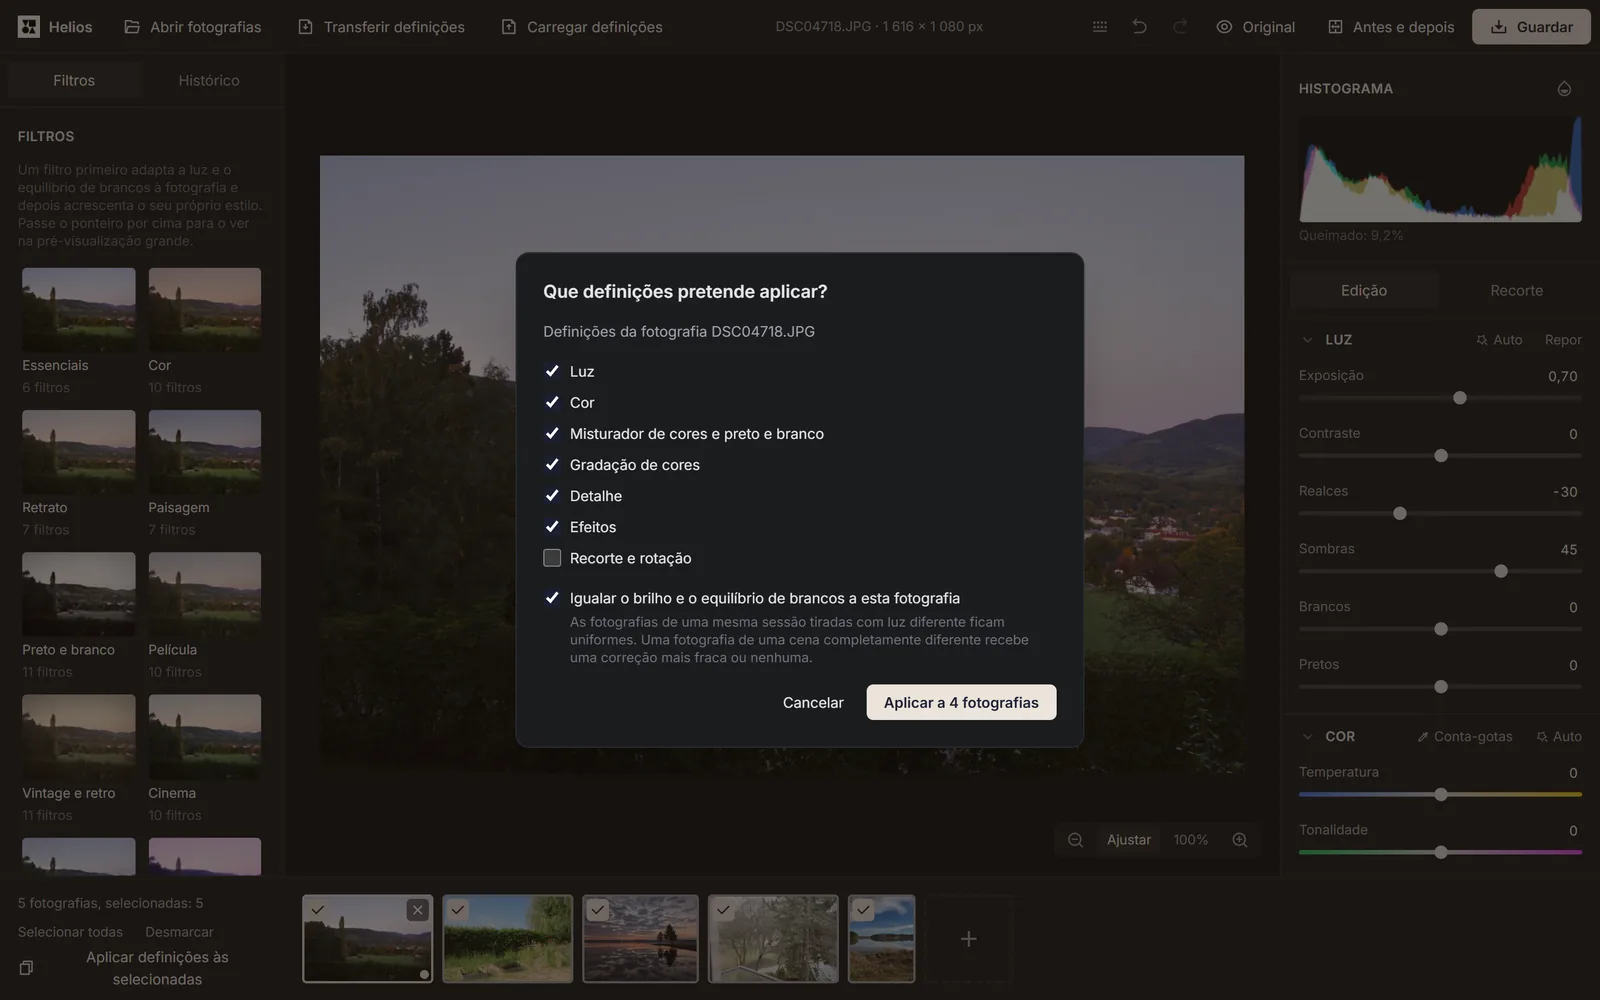Switch to the Histórico tab
The image size is (1600, 1000).
(209, 80)
